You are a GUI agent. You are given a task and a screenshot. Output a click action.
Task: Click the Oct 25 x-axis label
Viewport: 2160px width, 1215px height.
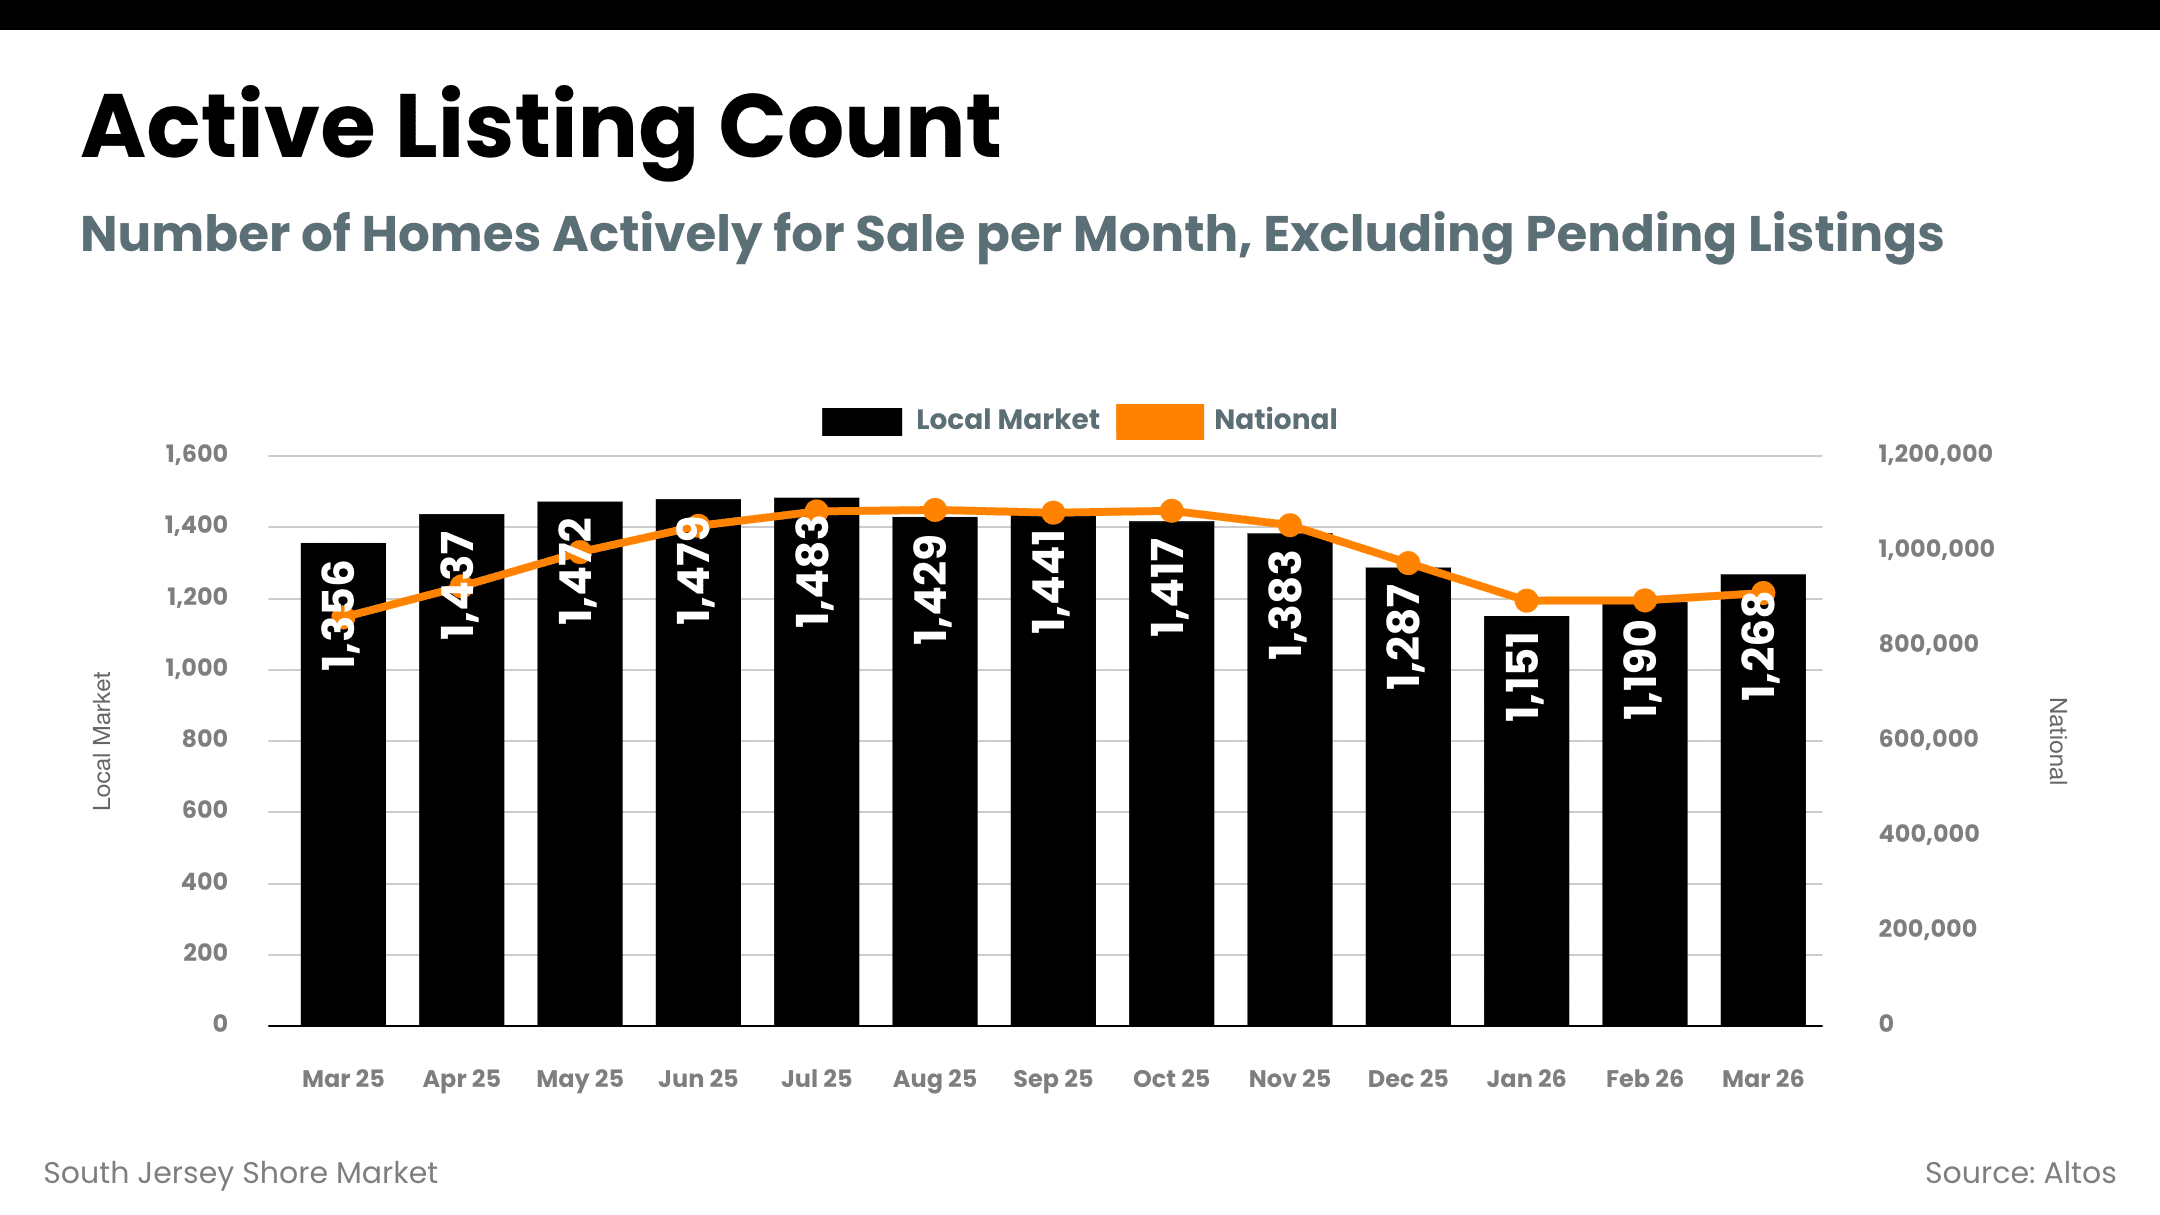(x=1171, y=1079)
